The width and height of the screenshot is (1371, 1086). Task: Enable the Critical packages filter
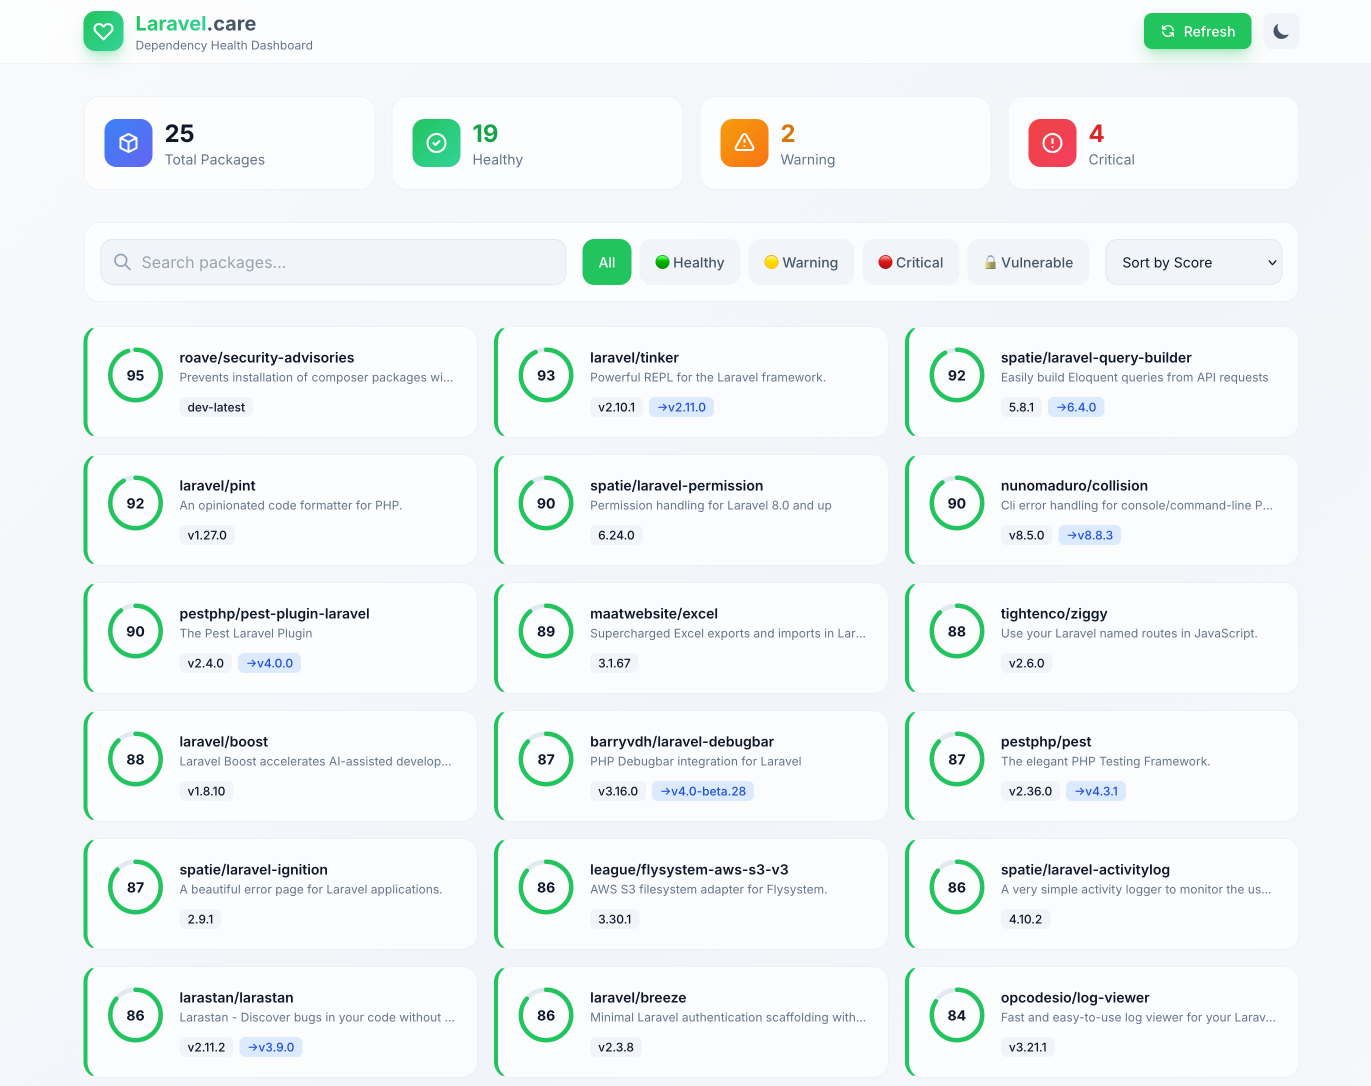pyautogui.click(x=910, y=262)
